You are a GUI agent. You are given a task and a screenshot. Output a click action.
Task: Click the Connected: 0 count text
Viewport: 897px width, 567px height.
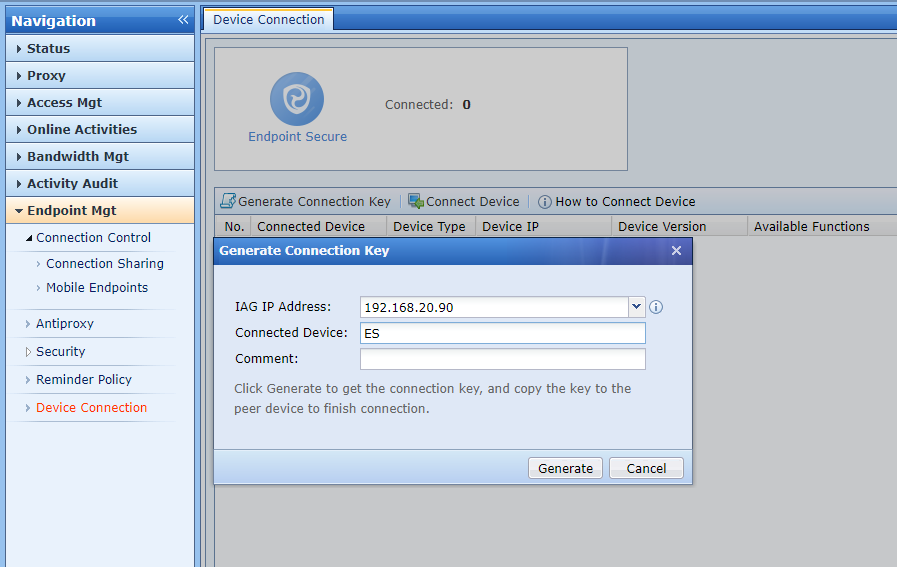point(428,105)
